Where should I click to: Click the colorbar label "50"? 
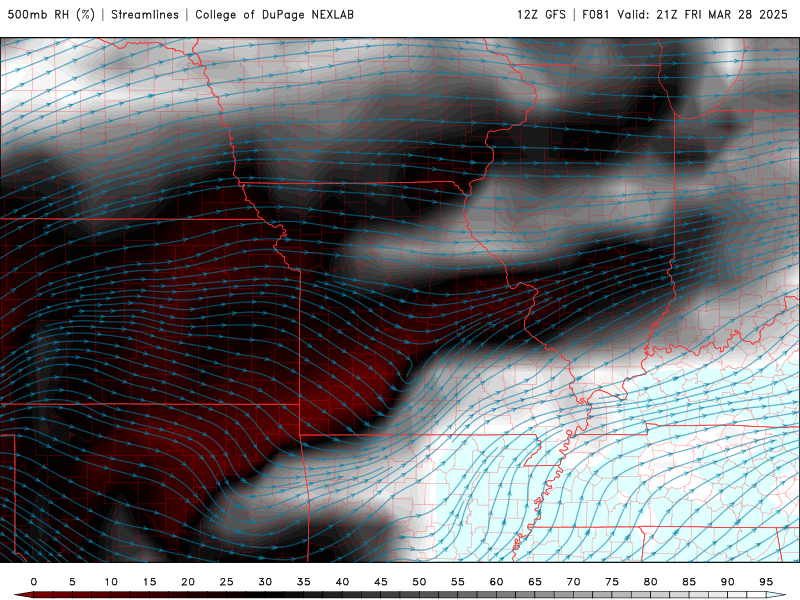419,582
